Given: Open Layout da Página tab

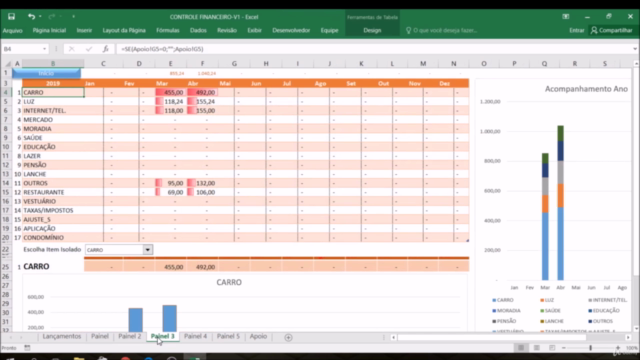Looking at the screenshot, I should click(x=124, y=30).
